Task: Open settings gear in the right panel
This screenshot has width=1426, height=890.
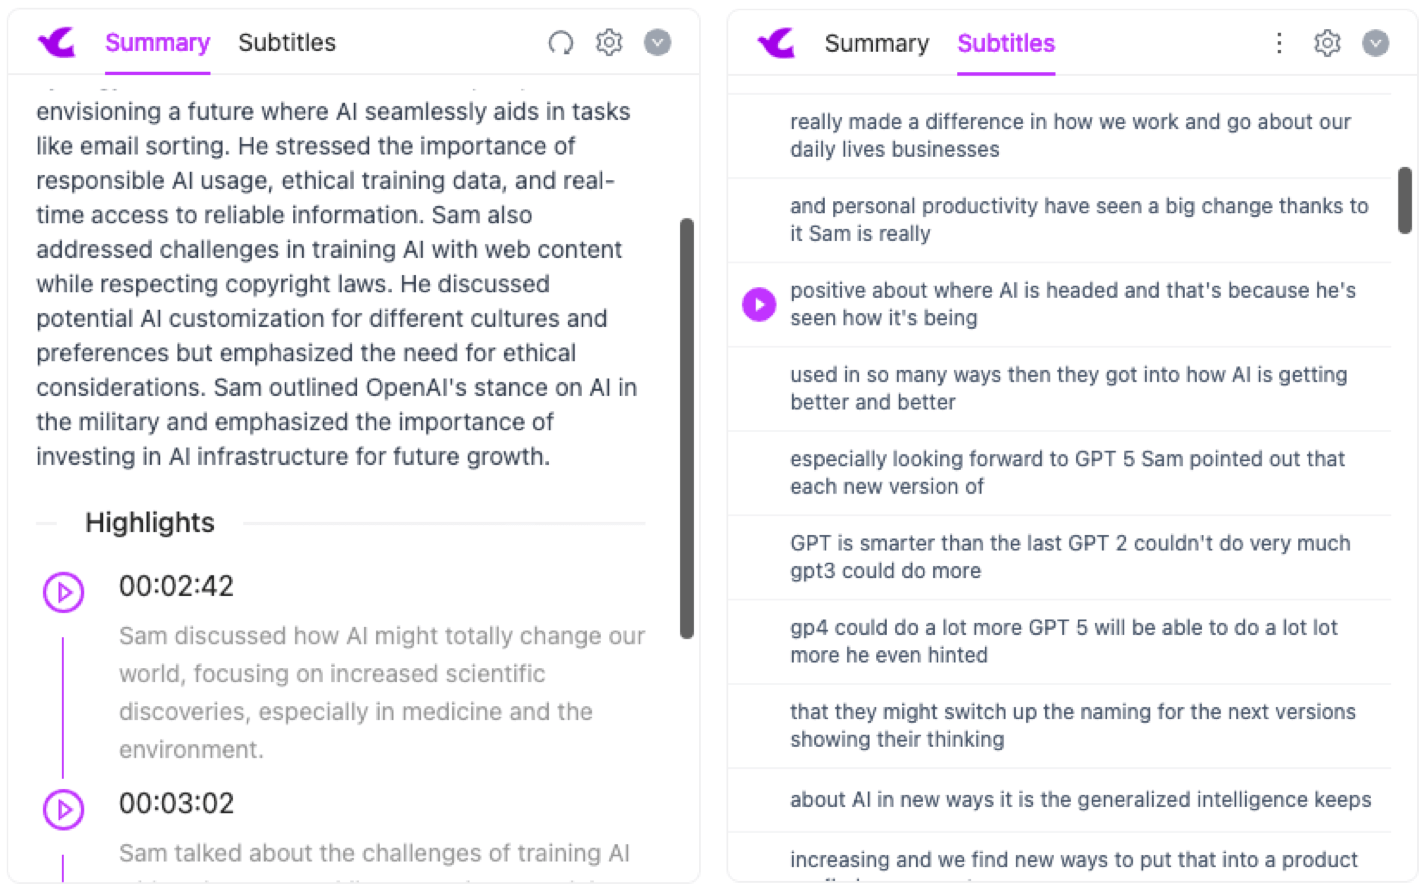Action: [x=1327, y=43]
